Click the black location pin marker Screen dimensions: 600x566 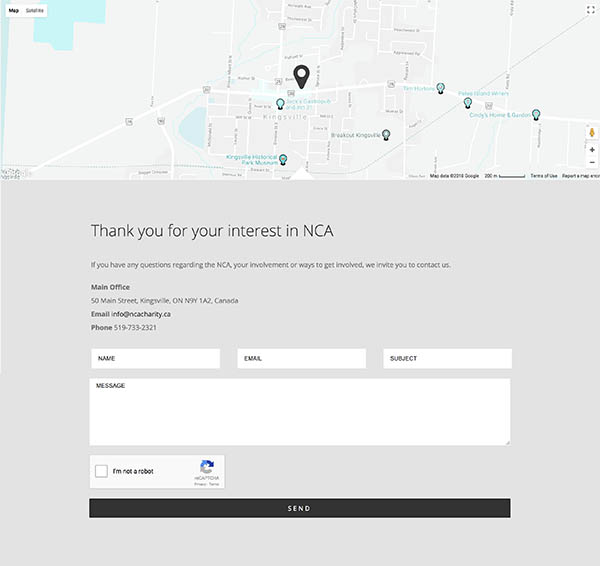click(x=301, y=76)
